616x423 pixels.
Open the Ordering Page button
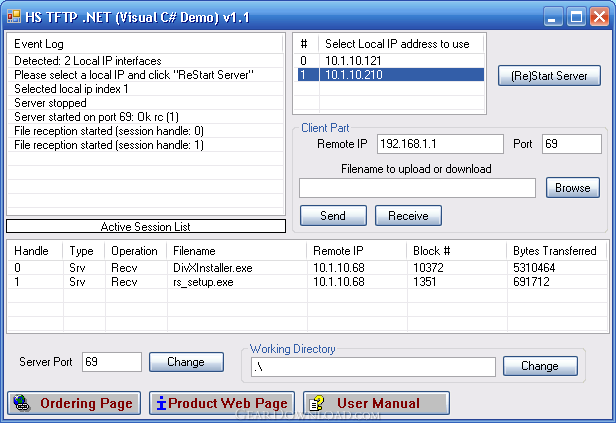point(74,403)
